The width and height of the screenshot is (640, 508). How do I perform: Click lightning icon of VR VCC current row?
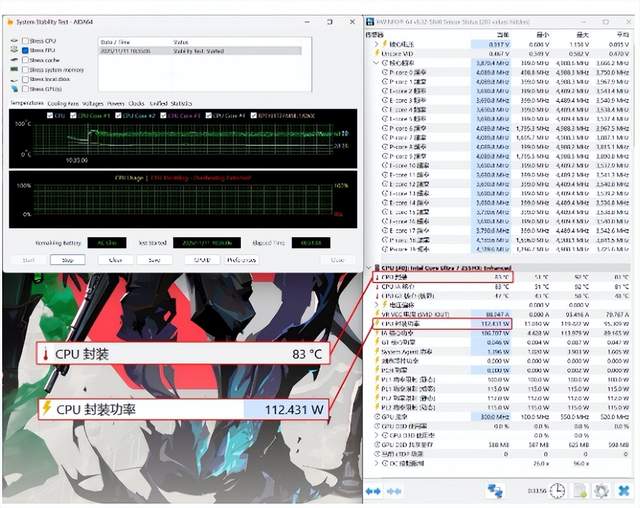pyautogui.click(x=377, y=314)
